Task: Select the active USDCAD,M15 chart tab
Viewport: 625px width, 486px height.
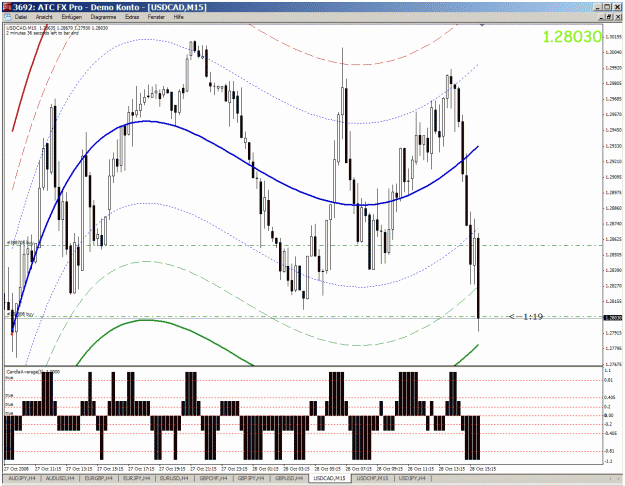Action: 329,478
